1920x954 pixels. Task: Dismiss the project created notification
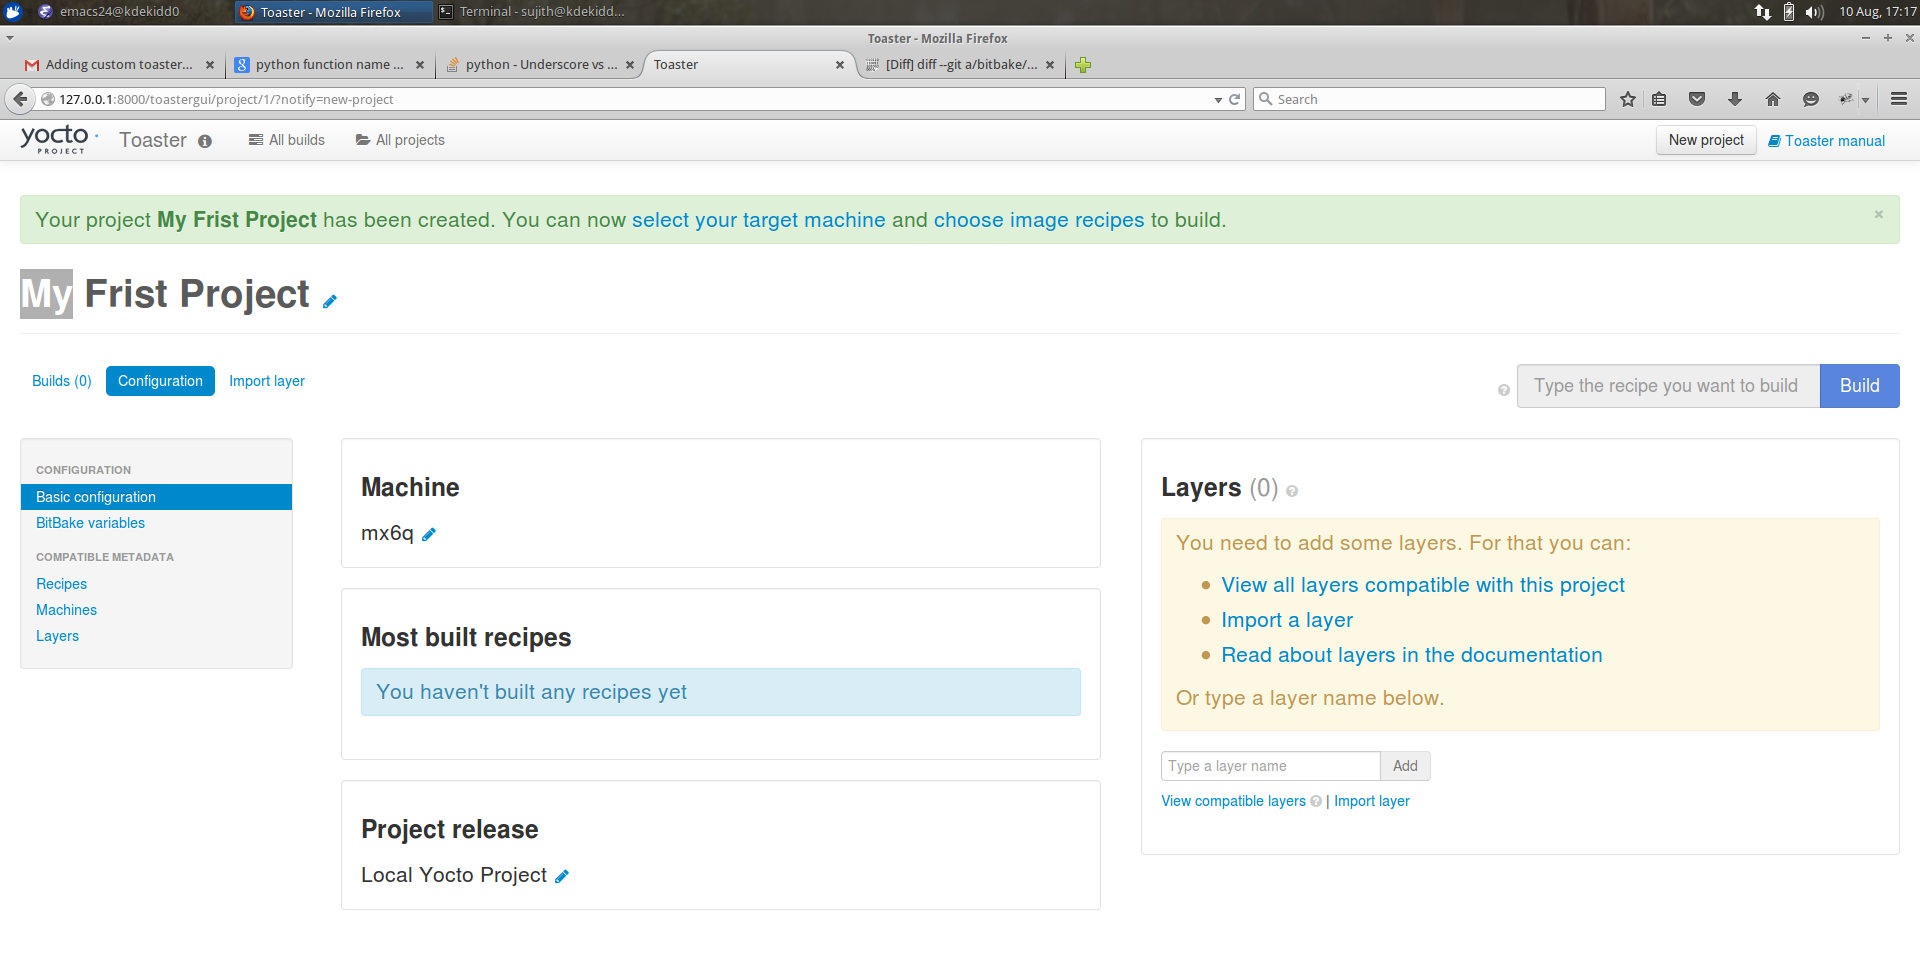coord(1879,214)
